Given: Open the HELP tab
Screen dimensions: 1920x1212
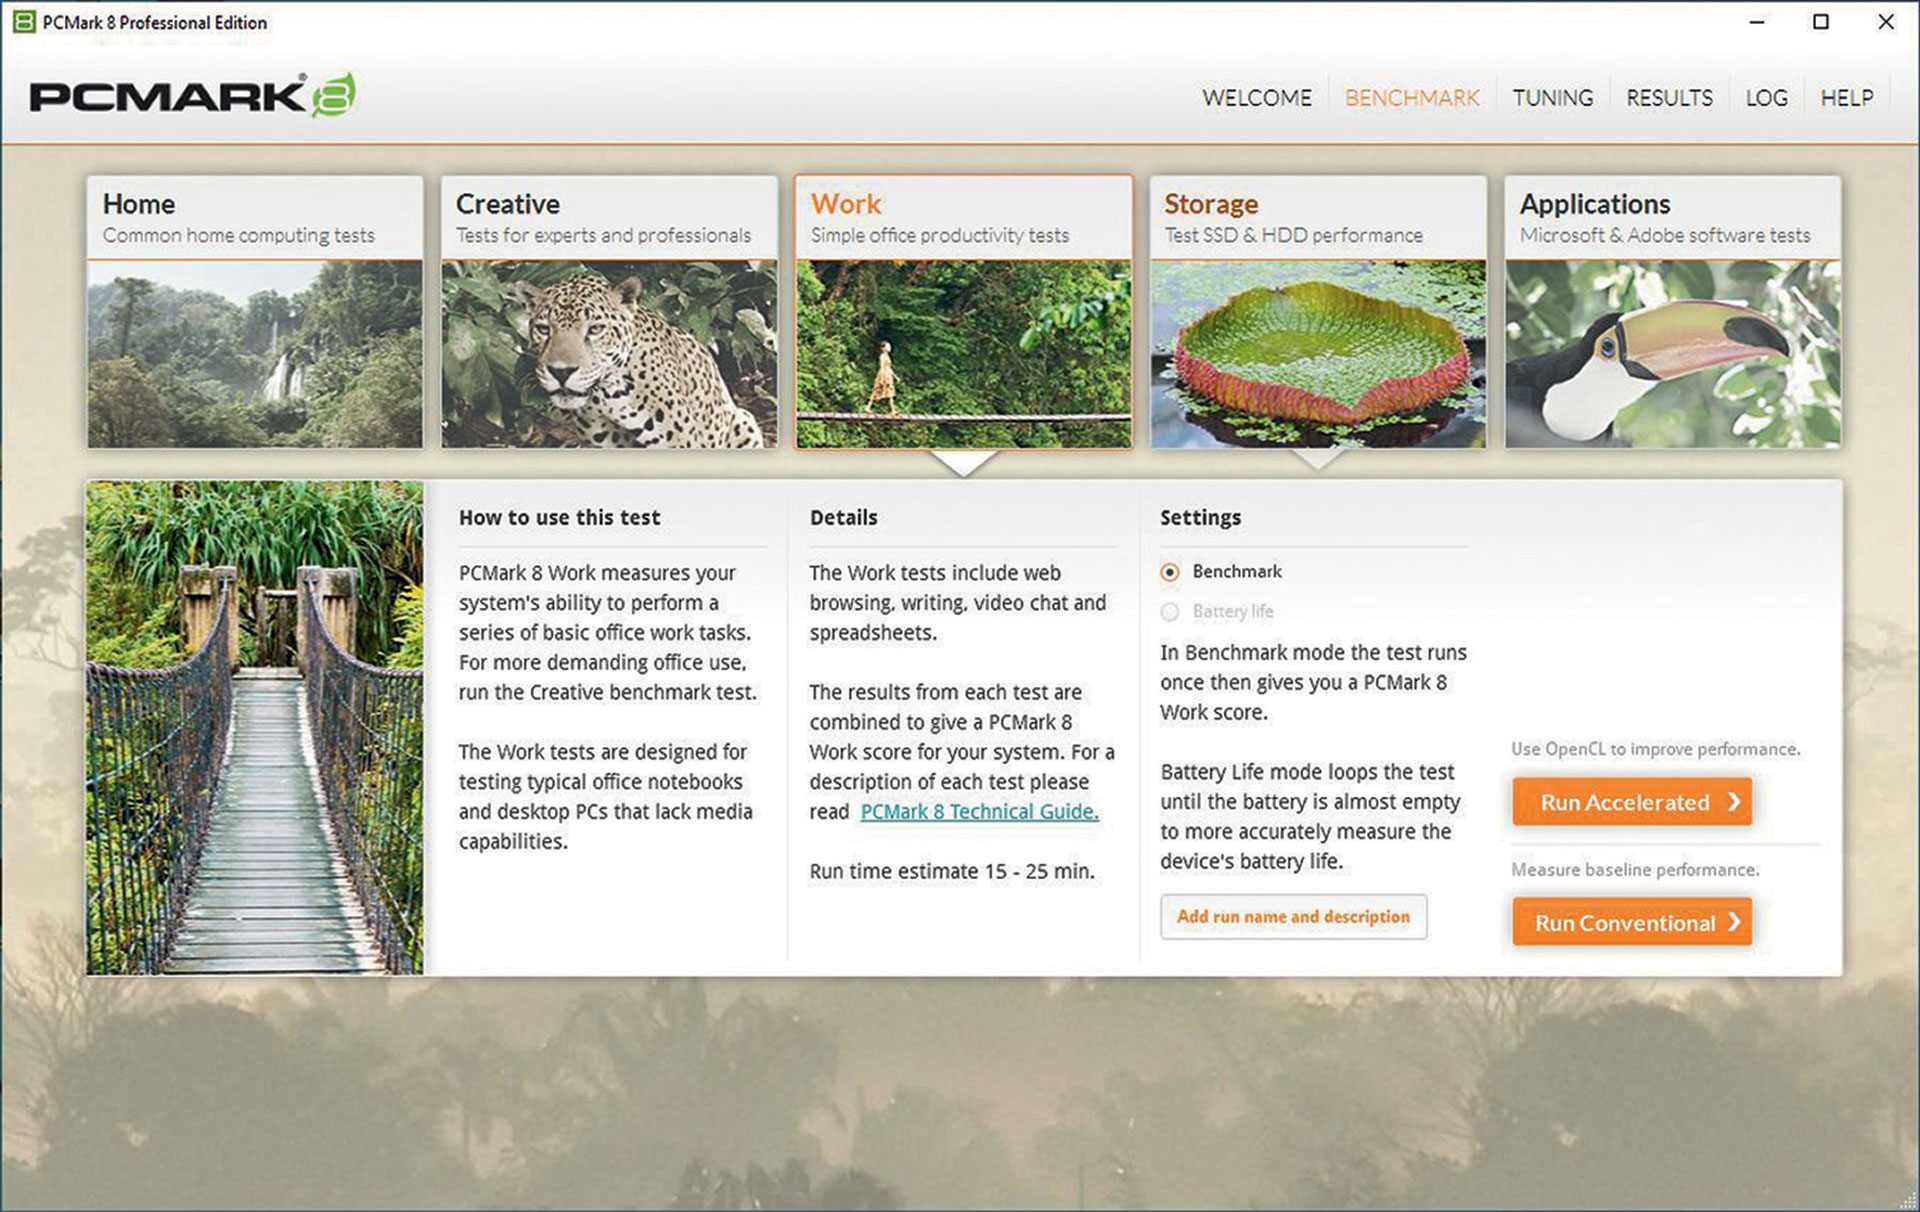Looking at the screenshot, I should tap(1847, 98).
